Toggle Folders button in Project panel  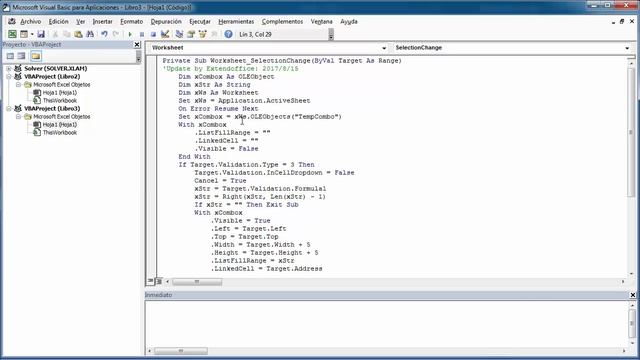36,56
